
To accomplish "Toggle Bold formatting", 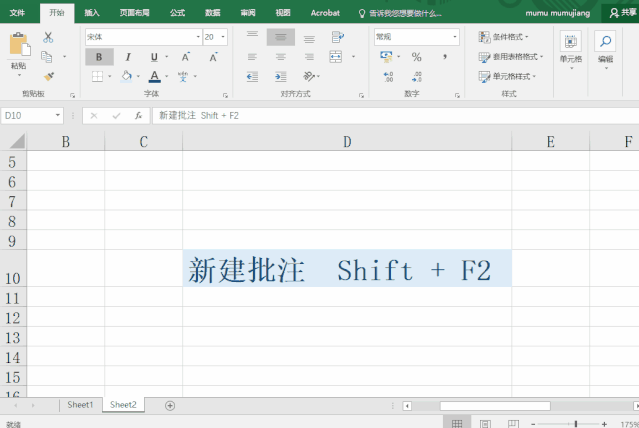I will tap(99, 57).
